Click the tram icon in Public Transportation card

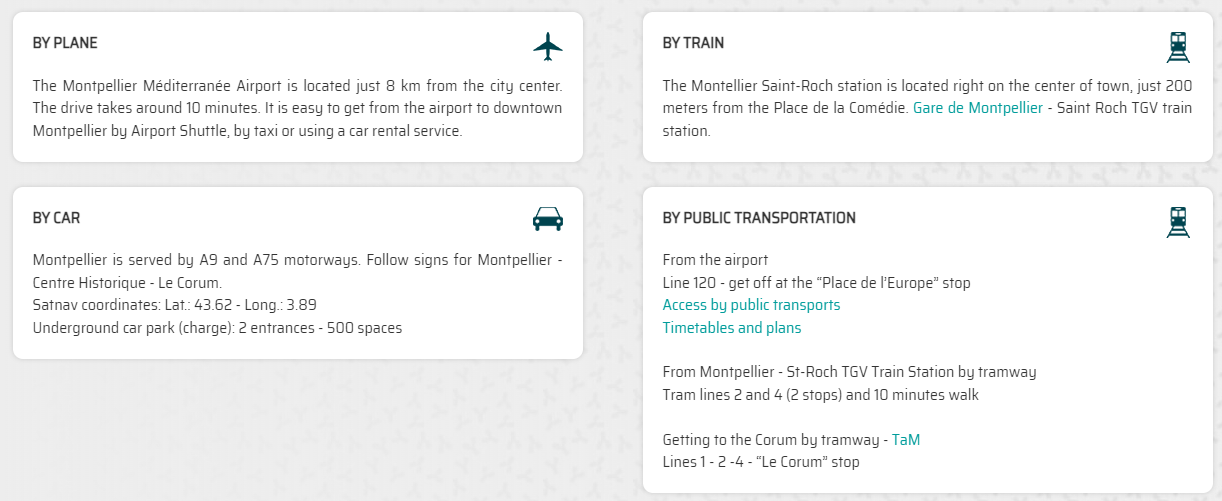(x=1178, y=221)
